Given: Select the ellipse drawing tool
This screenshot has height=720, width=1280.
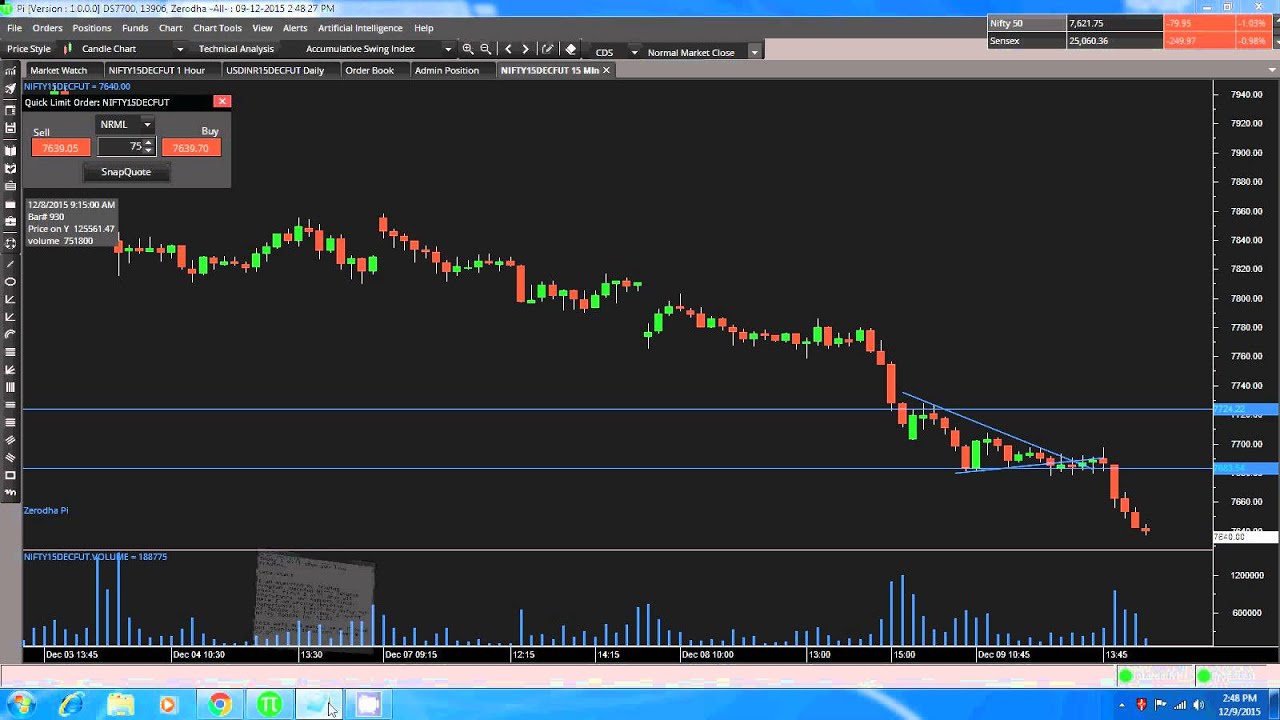Looking at the screenshot, I should click(x=11, y=282).
